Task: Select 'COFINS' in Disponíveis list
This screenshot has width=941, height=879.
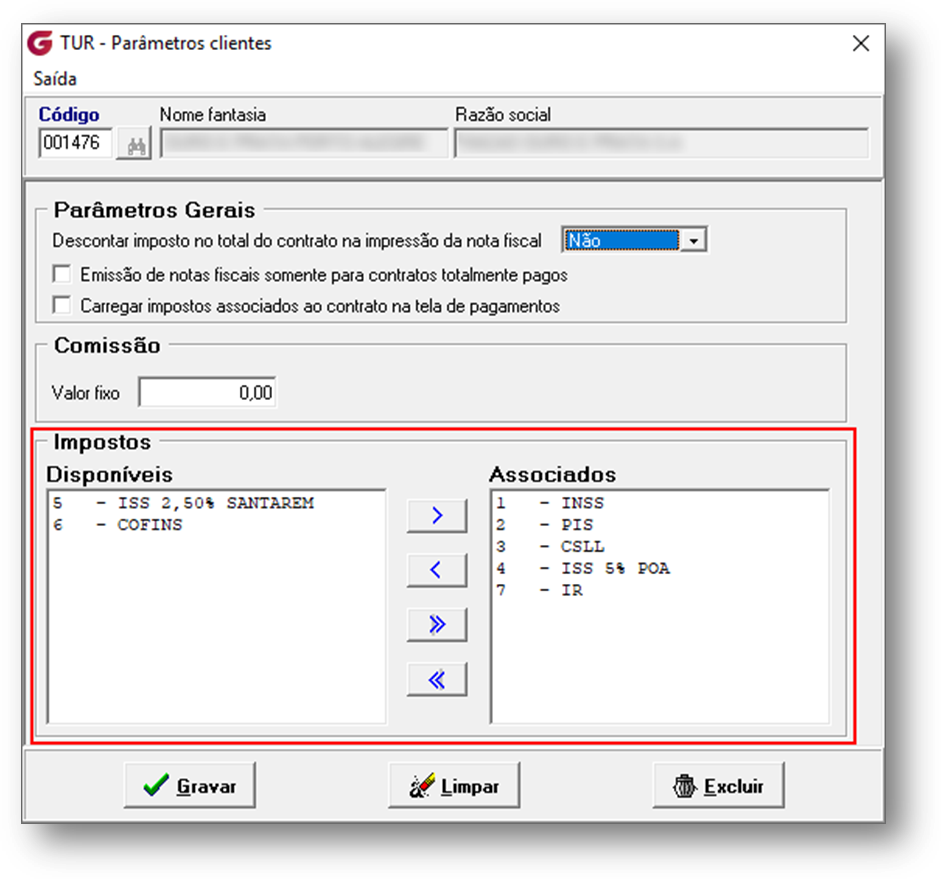Action: (216, 525)
